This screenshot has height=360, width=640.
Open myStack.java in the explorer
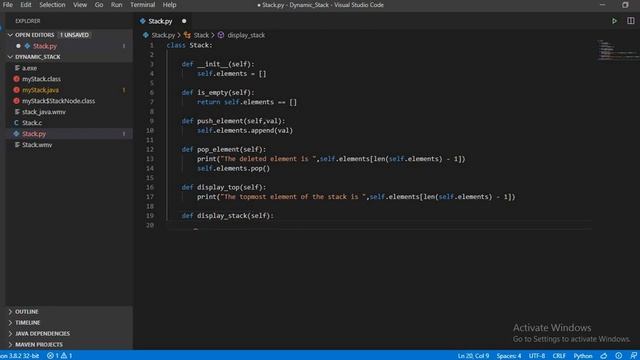click(x=40, y=90)
